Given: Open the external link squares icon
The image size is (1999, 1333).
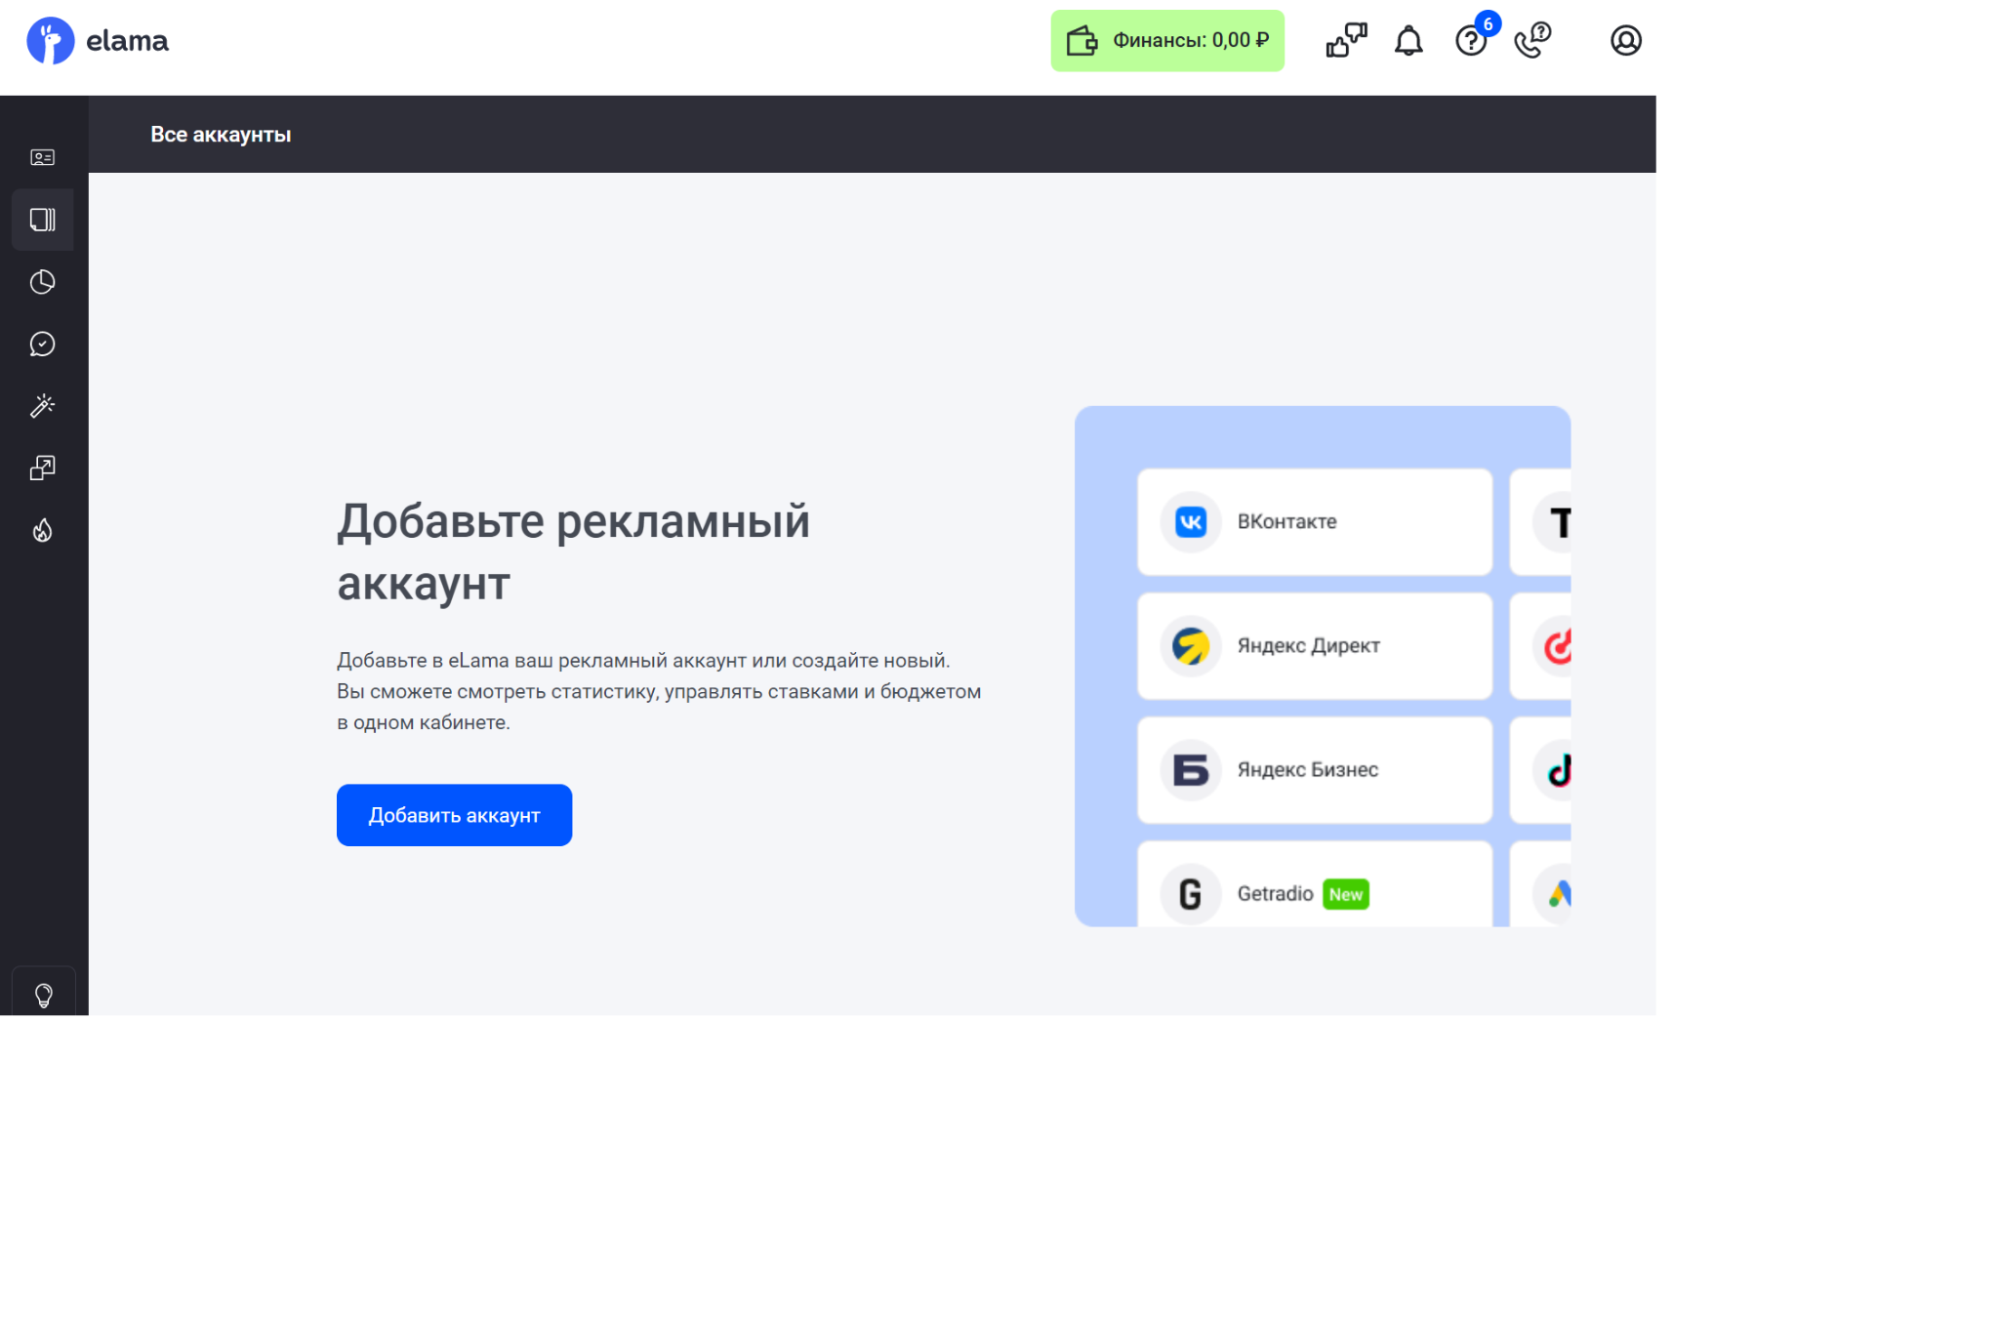Looking at the screenshot, I should pos(43,468).
